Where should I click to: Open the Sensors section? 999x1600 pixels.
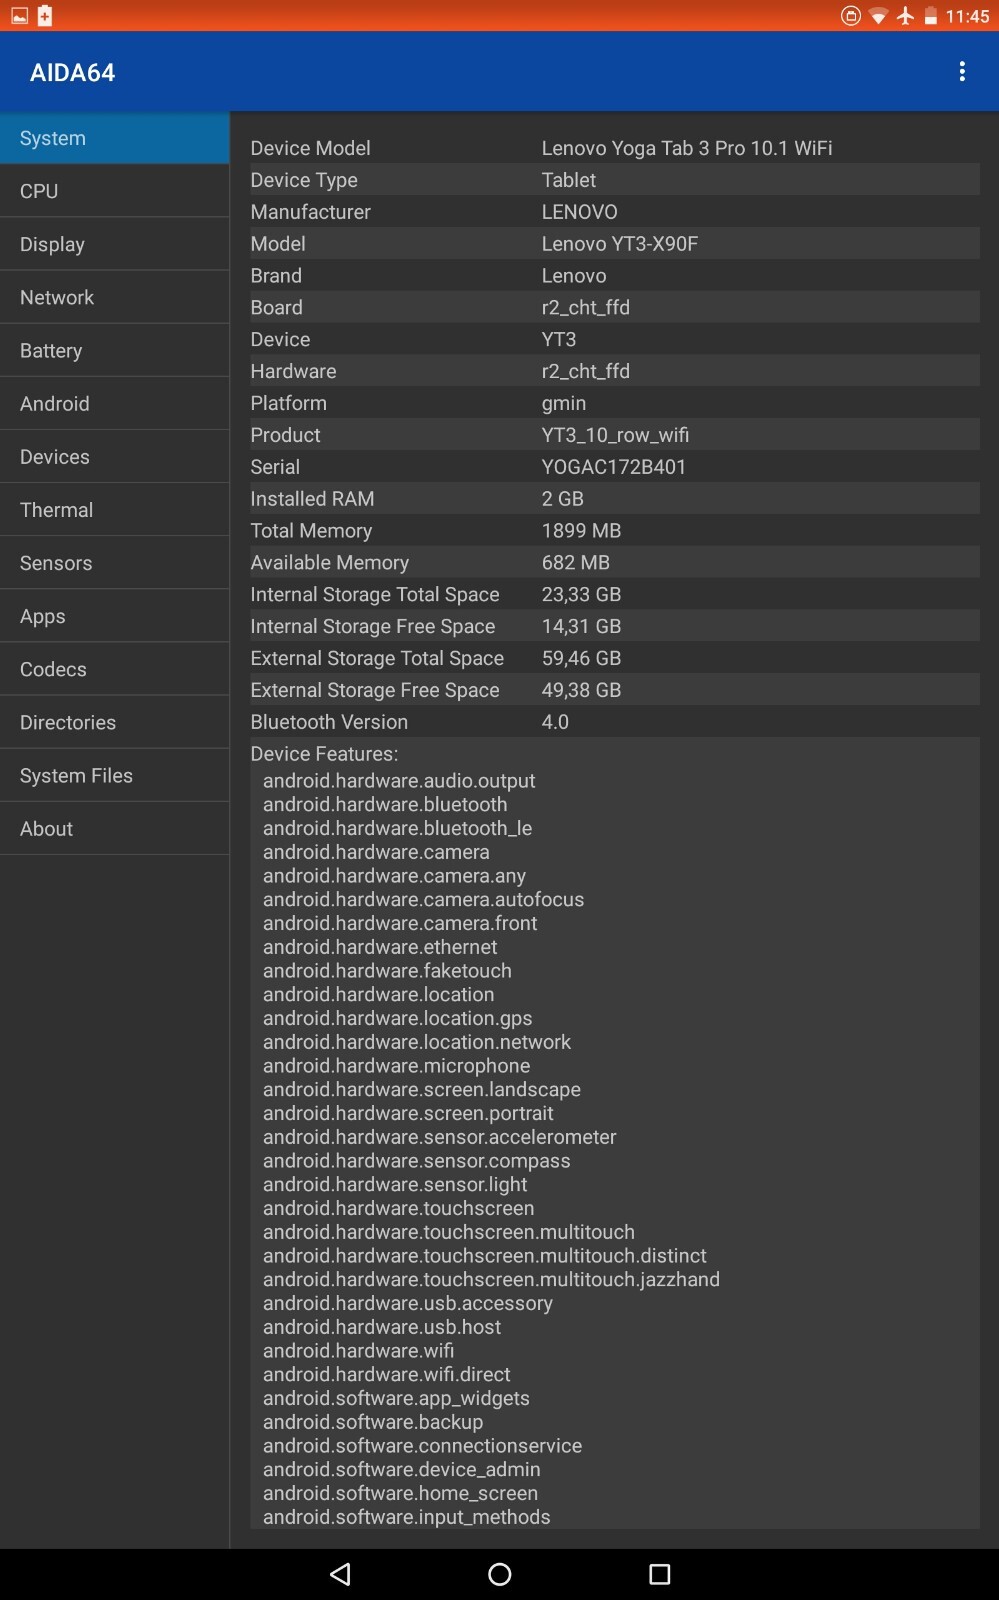[115, 562]
